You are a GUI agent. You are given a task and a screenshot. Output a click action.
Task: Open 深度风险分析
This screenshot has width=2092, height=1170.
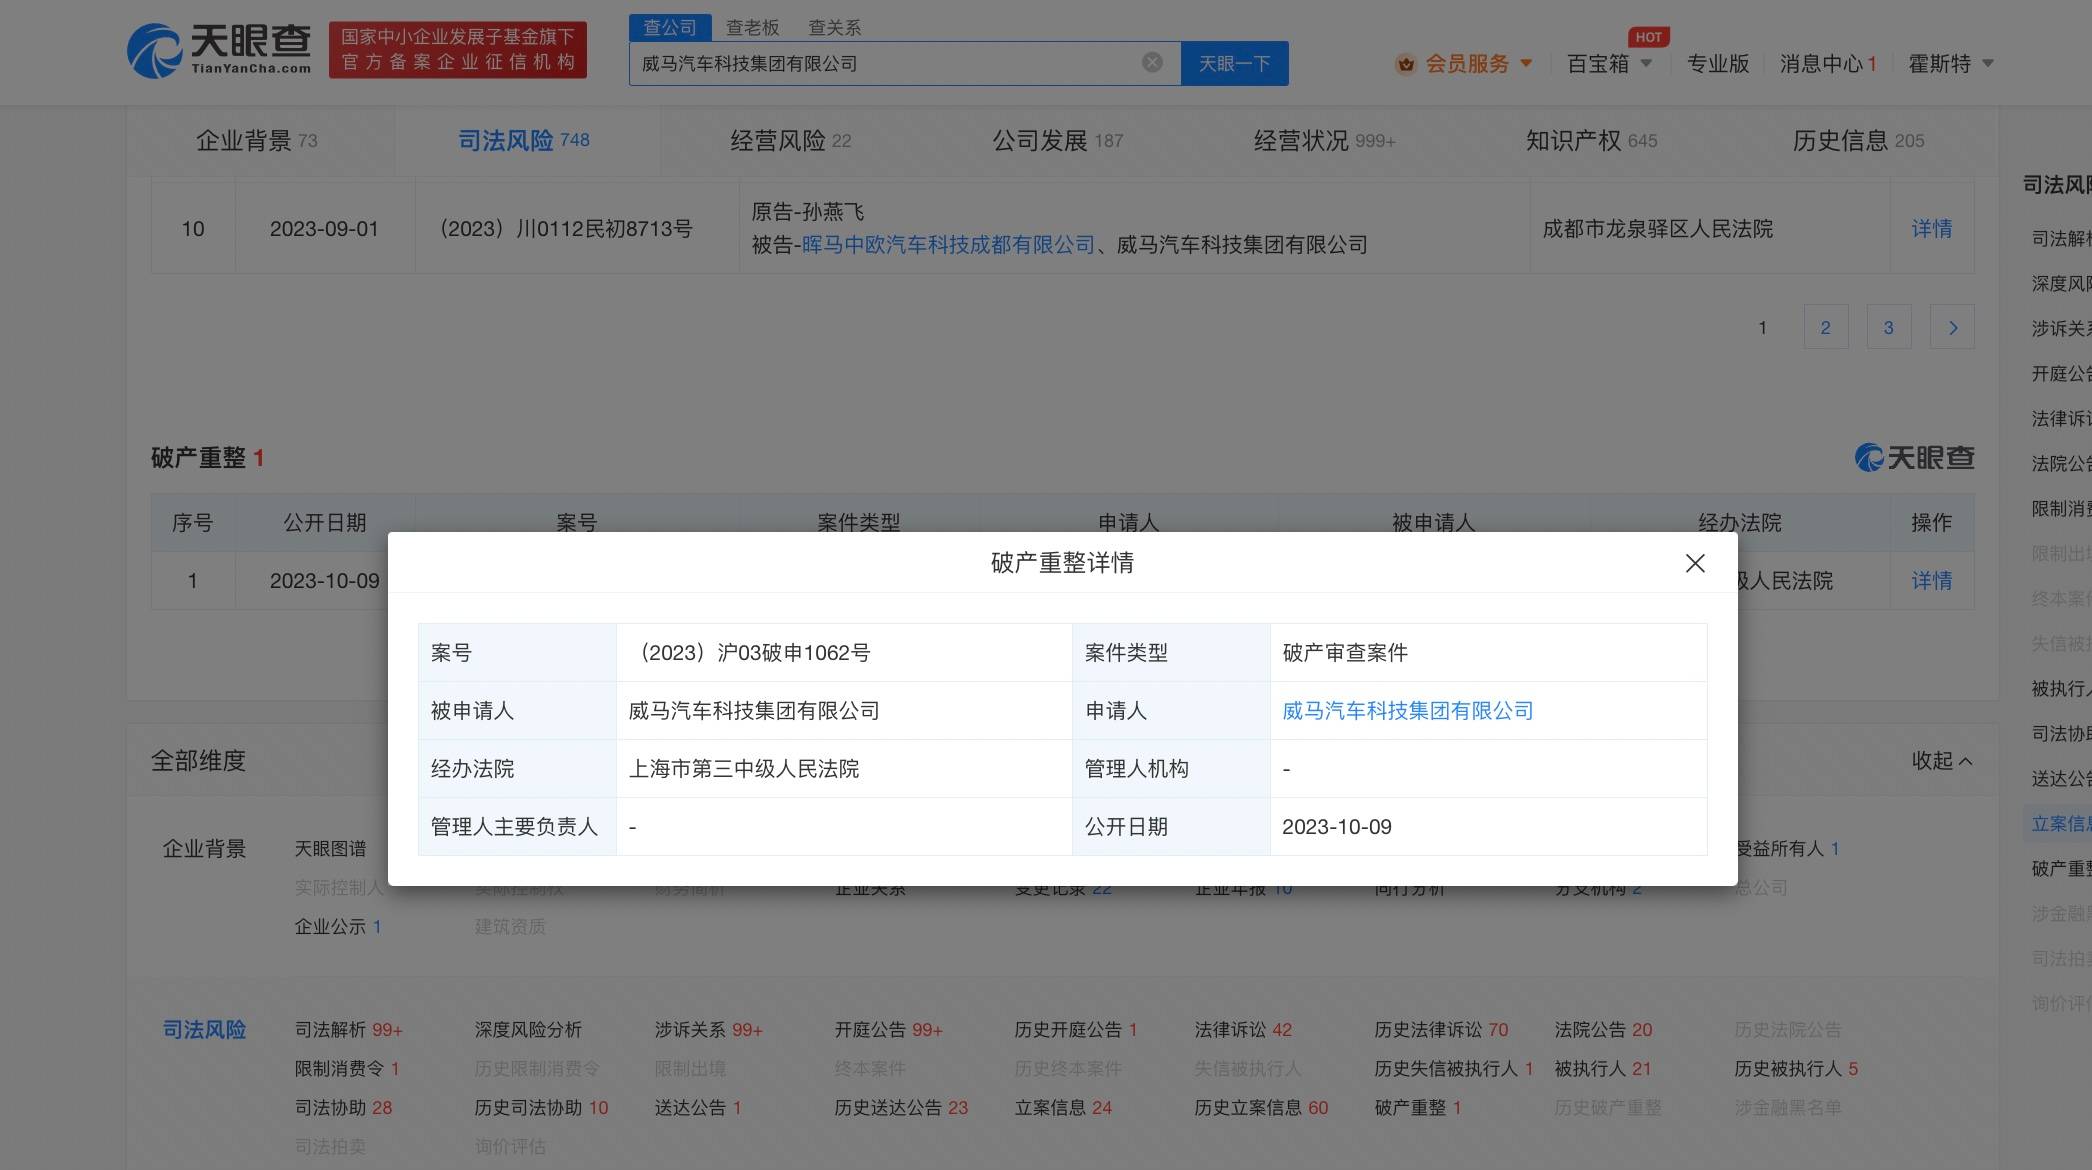[528, 1030]
